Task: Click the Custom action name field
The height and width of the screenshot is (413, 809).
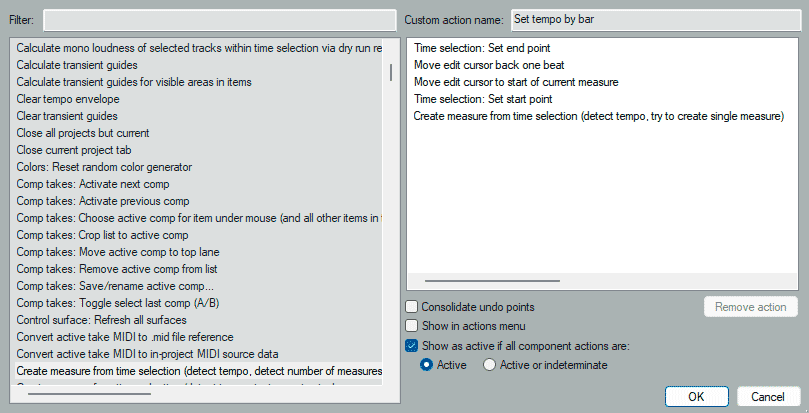Action: pyautogui.click(x=653, y=19)
